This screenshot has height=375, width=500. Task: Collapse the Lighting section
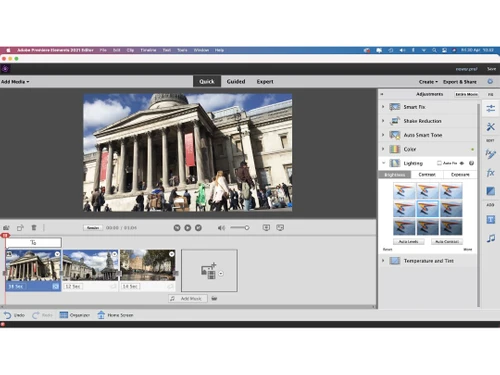pyautogui.click(x=383, y=163)
